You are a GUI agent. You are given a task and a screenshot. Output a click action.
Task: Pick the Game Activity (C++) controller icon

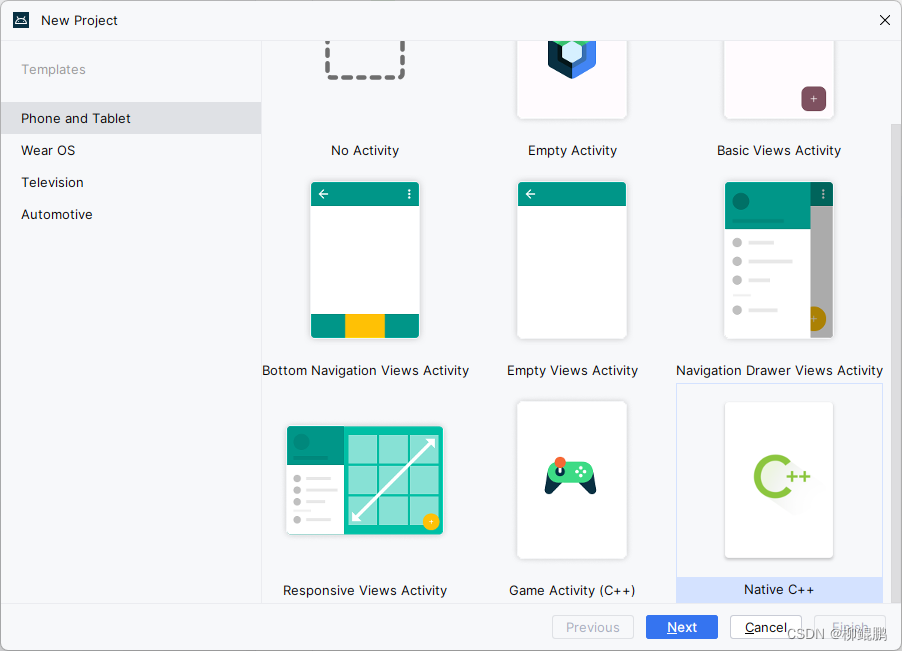tap(571, 480)
